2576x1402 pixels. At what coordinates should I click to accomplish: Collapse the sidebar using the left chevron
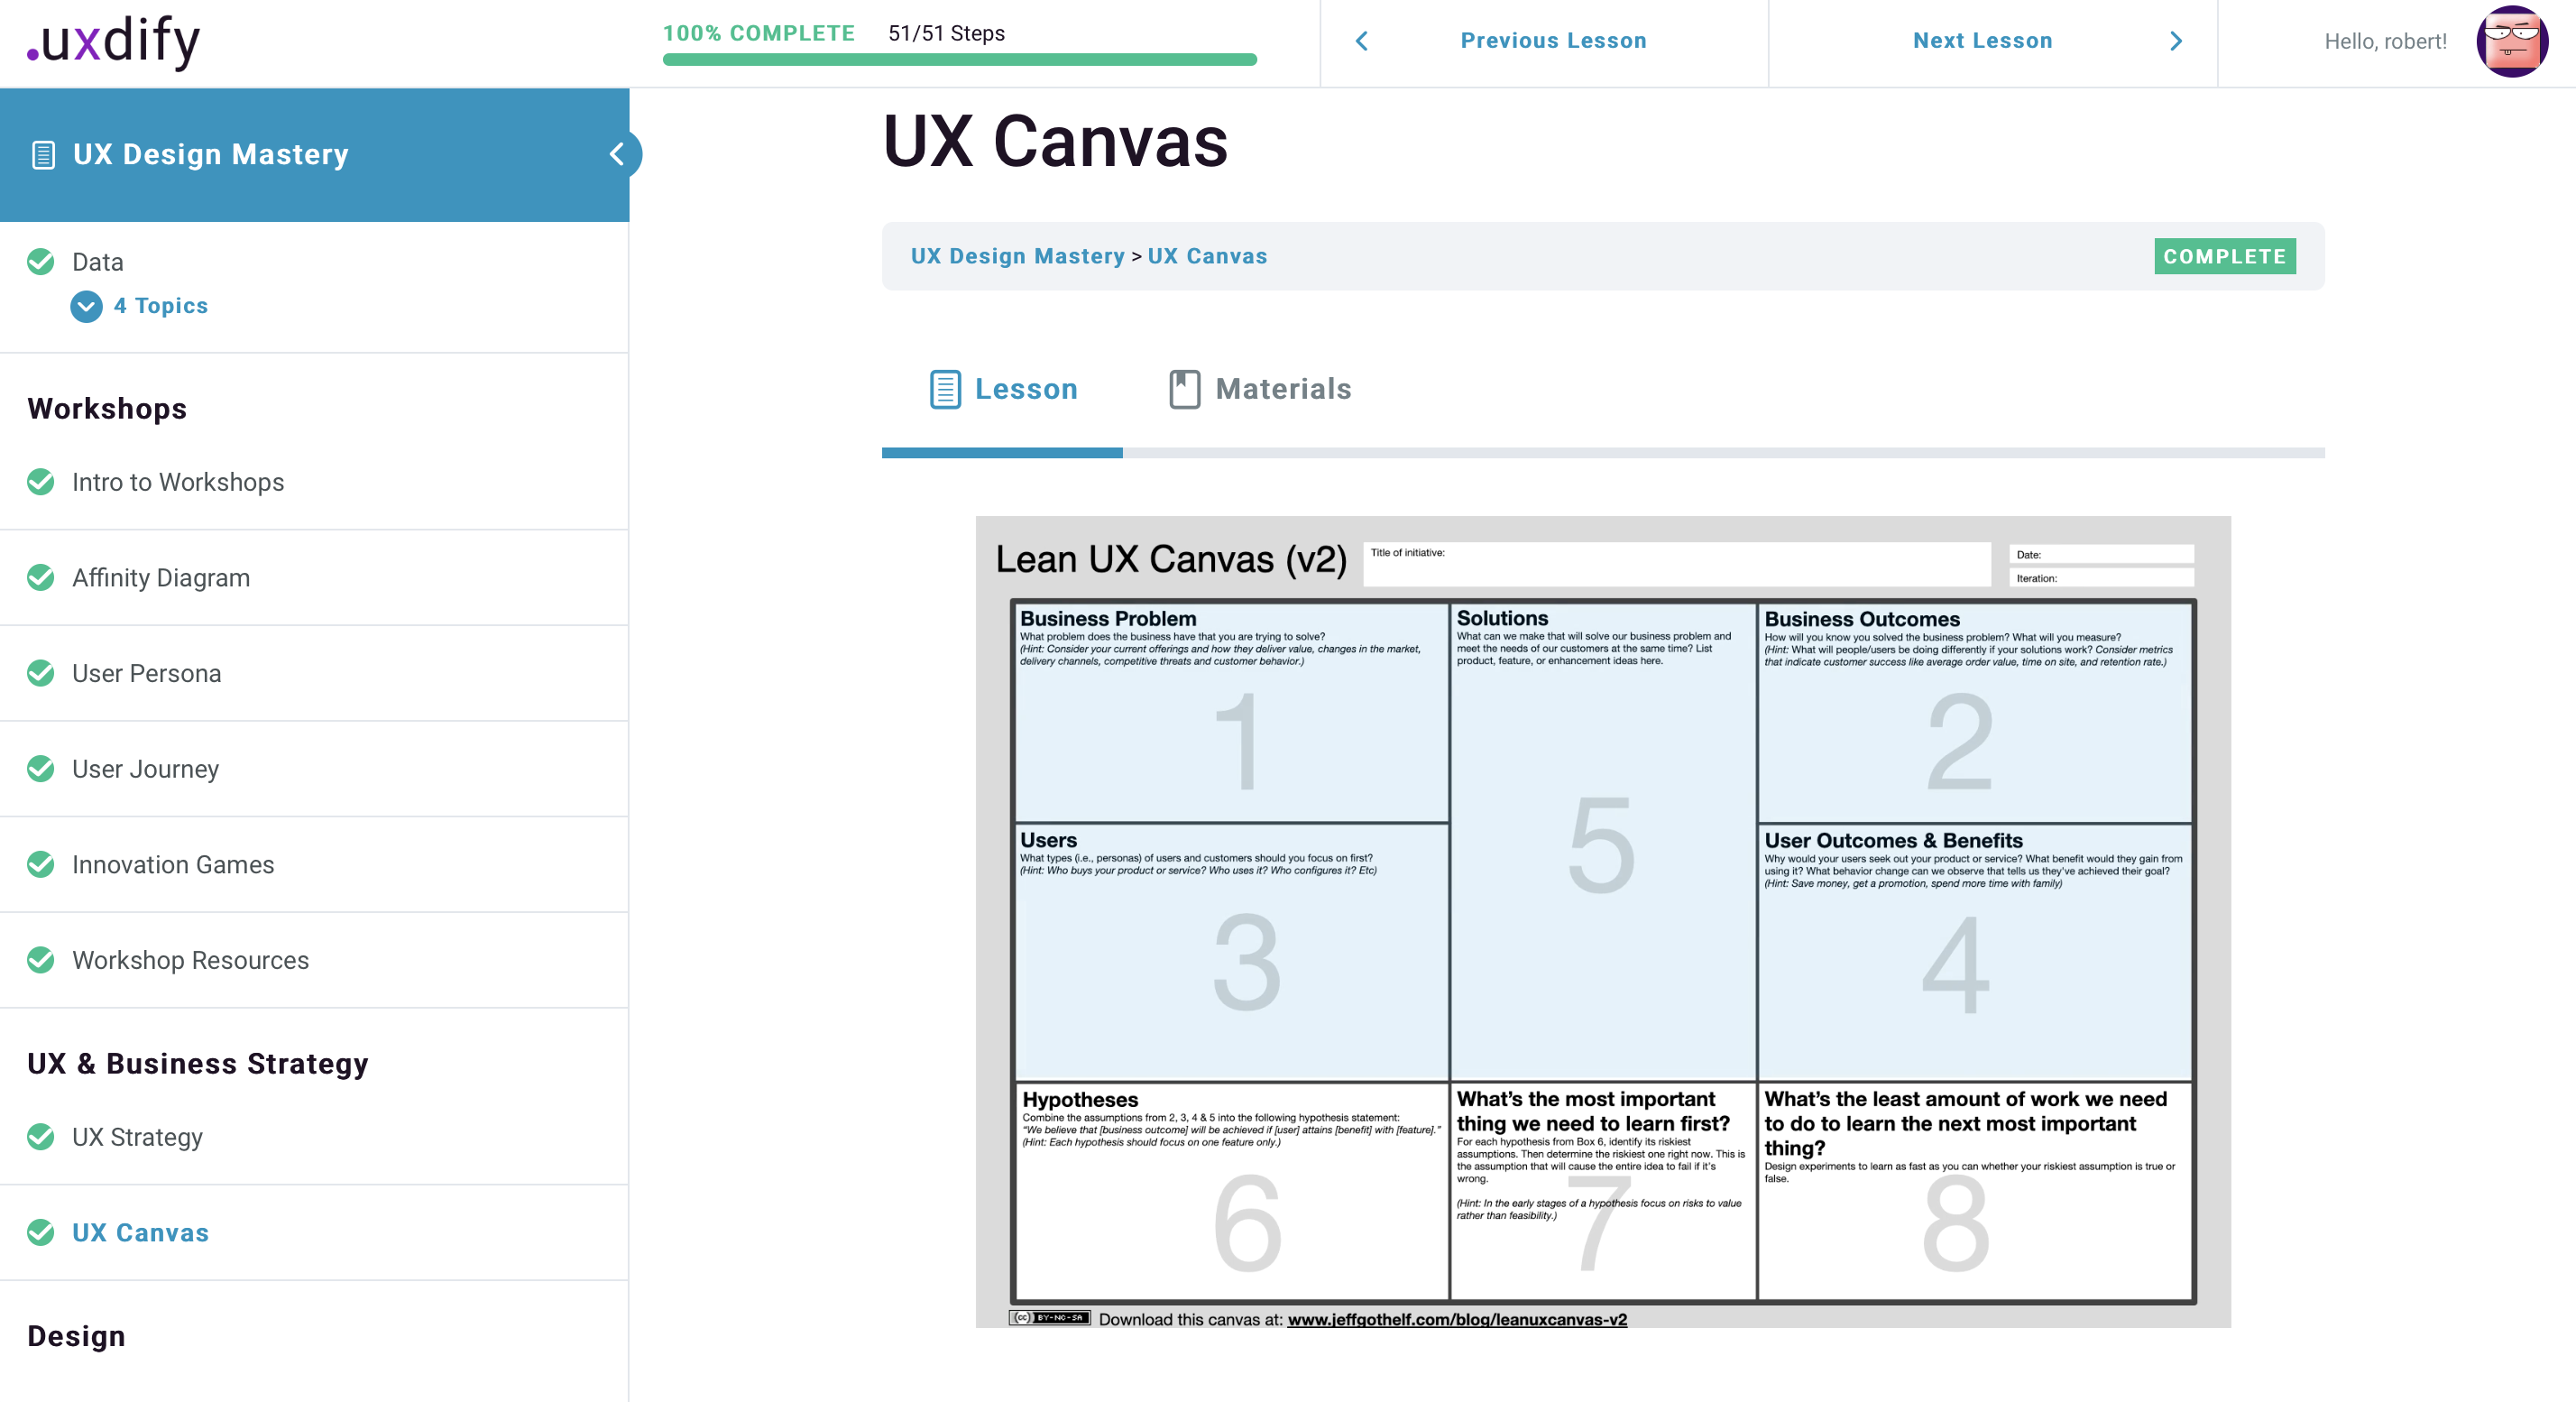(617, 154)
